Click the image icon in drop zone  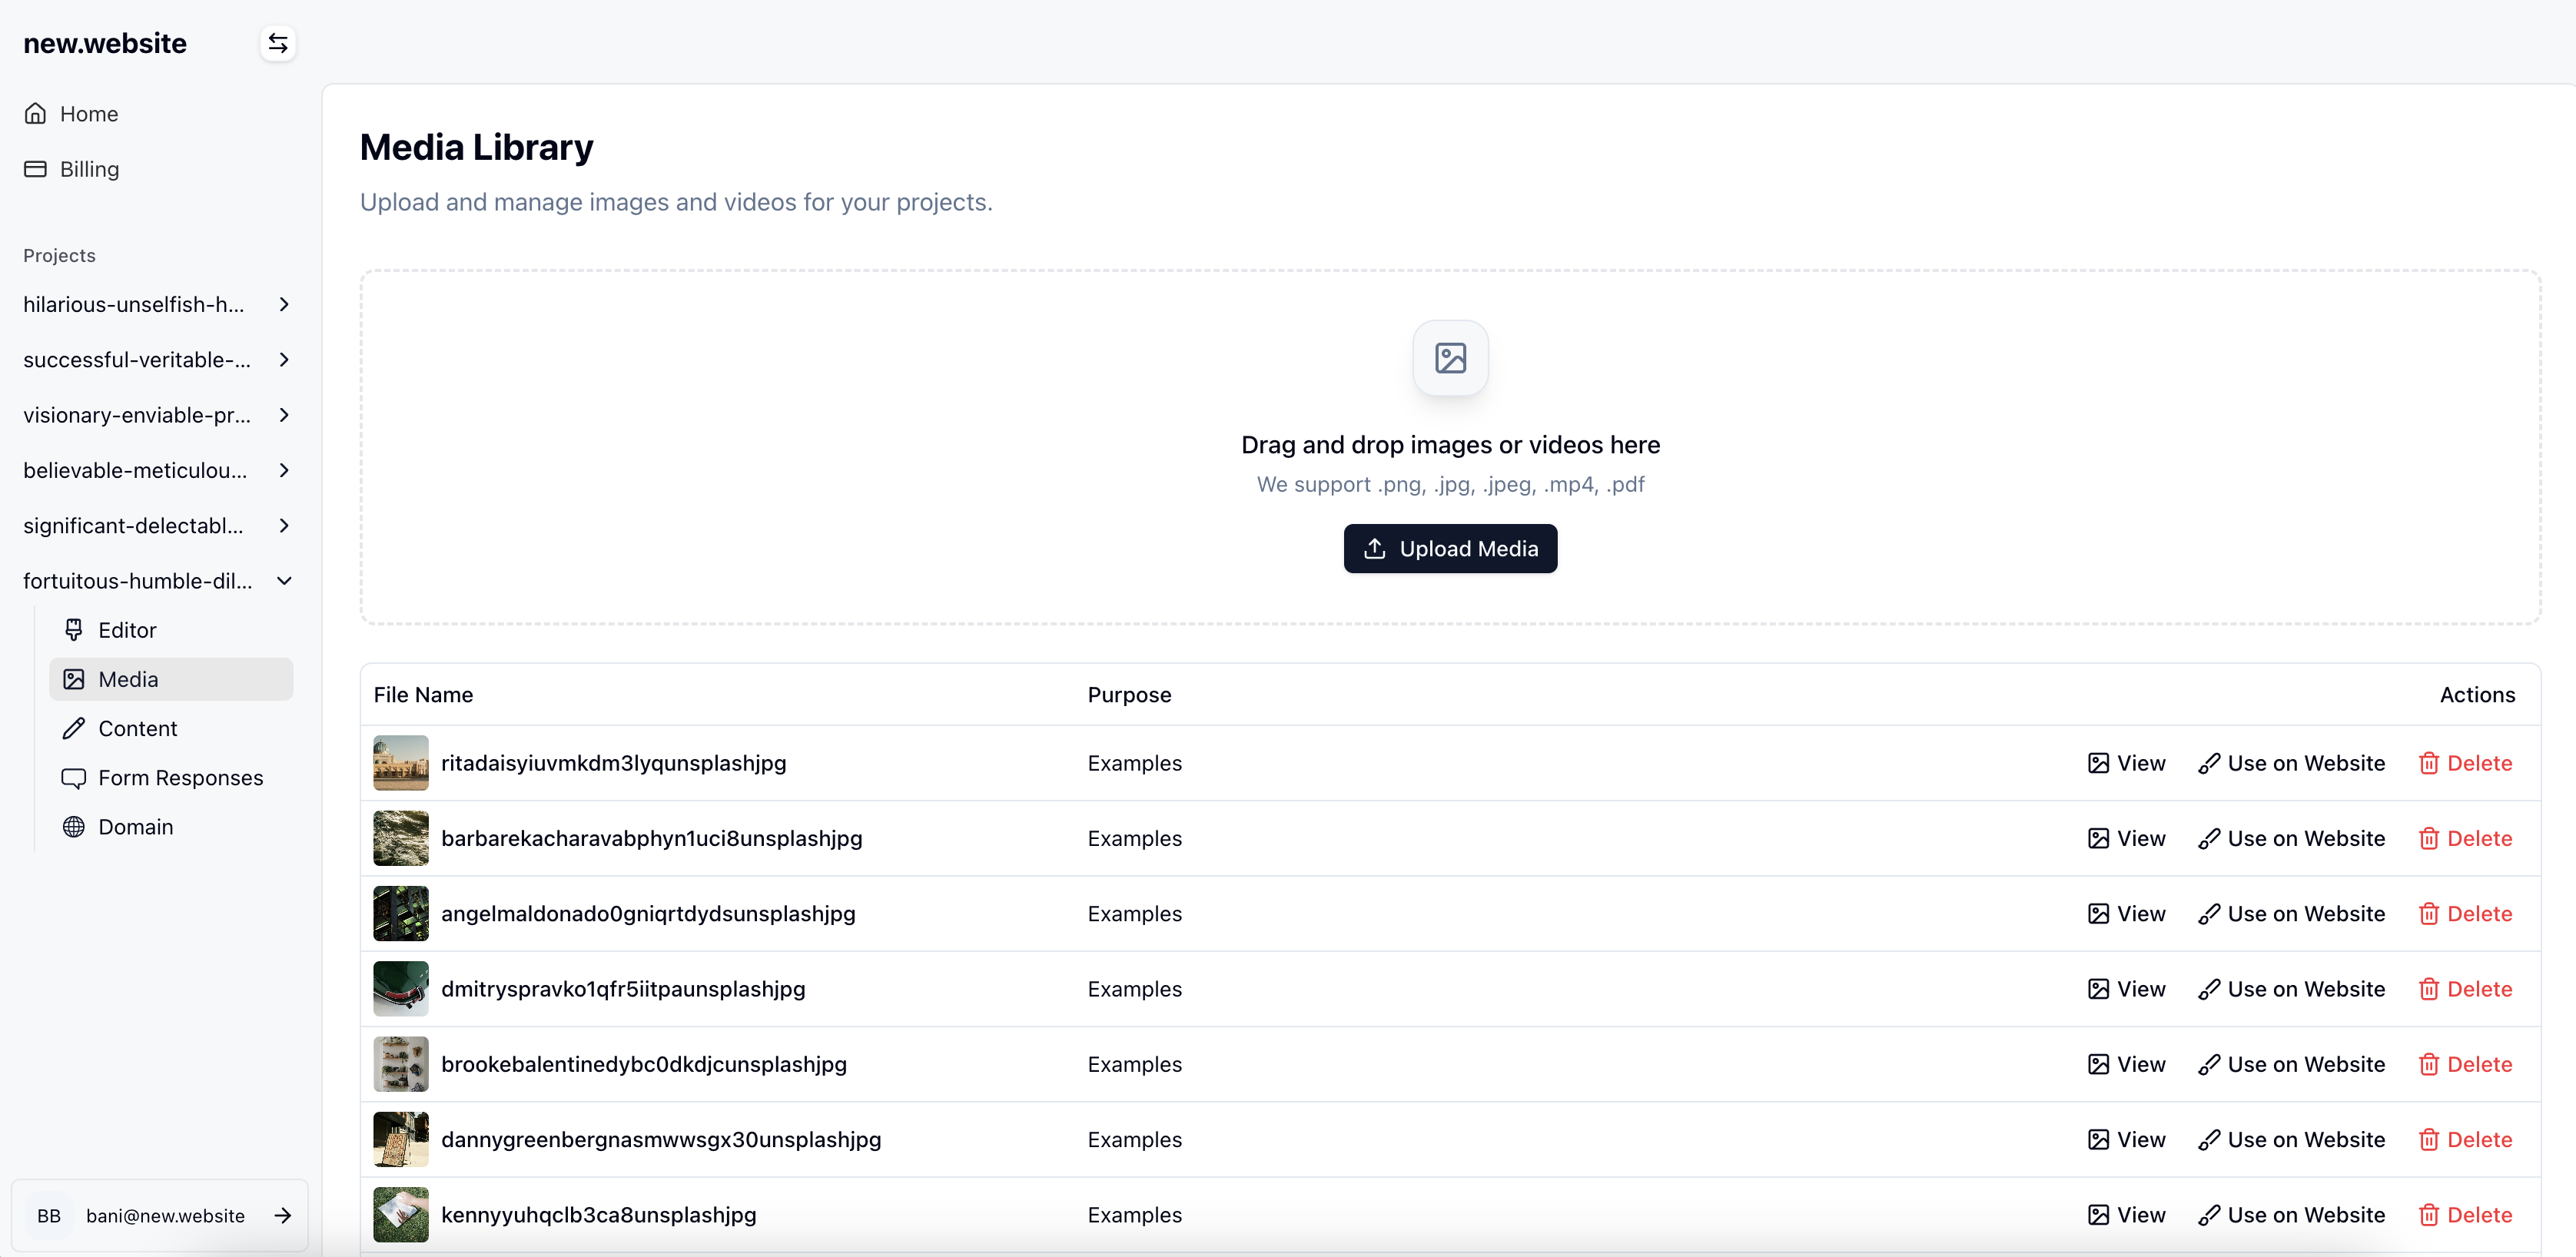(x=1449, y=358)
